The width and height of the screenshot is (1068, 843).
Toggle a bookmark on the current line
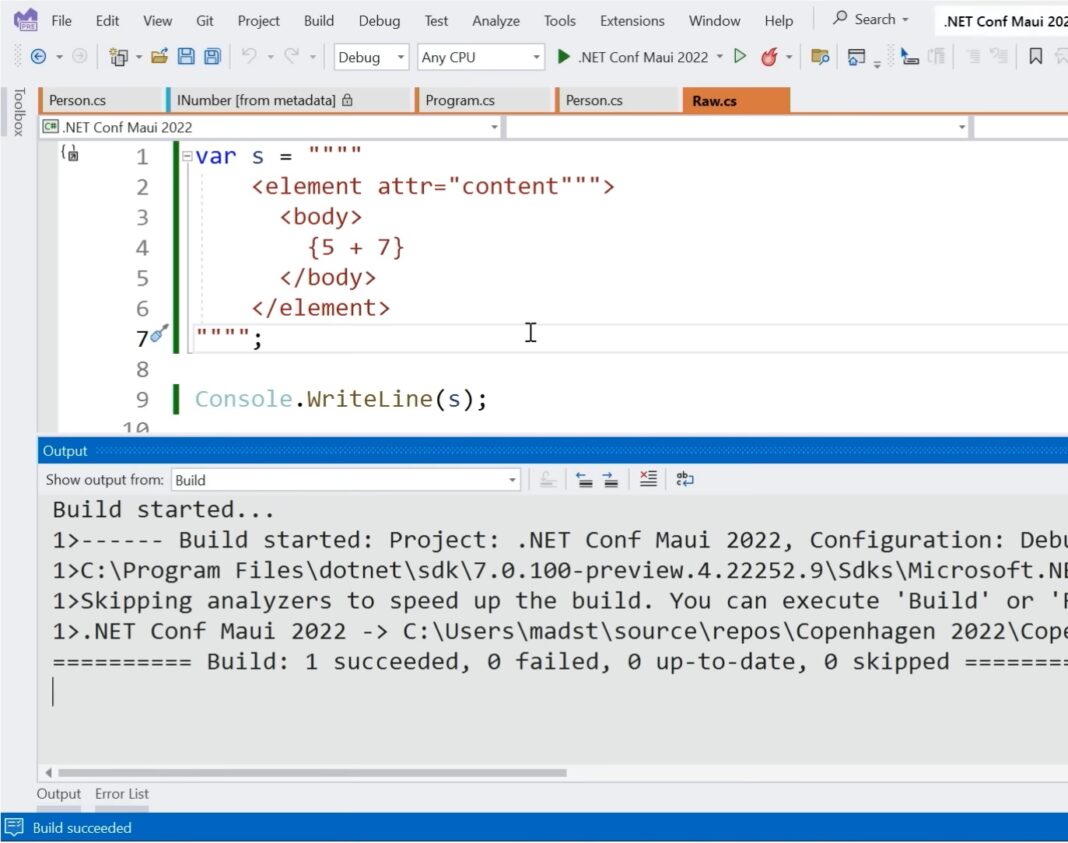(1036, 57)
